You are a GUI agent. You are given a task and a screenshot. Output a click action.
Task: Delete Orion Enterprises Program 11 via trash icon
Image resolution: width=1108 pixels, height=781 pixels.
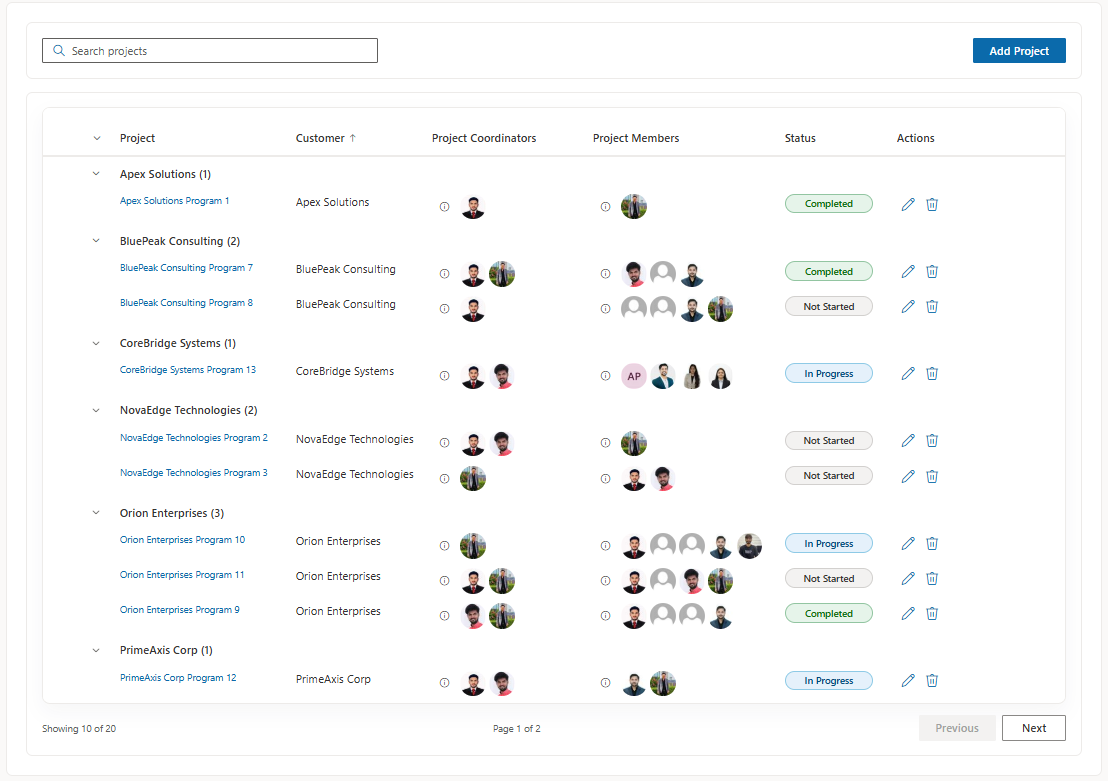932,578
